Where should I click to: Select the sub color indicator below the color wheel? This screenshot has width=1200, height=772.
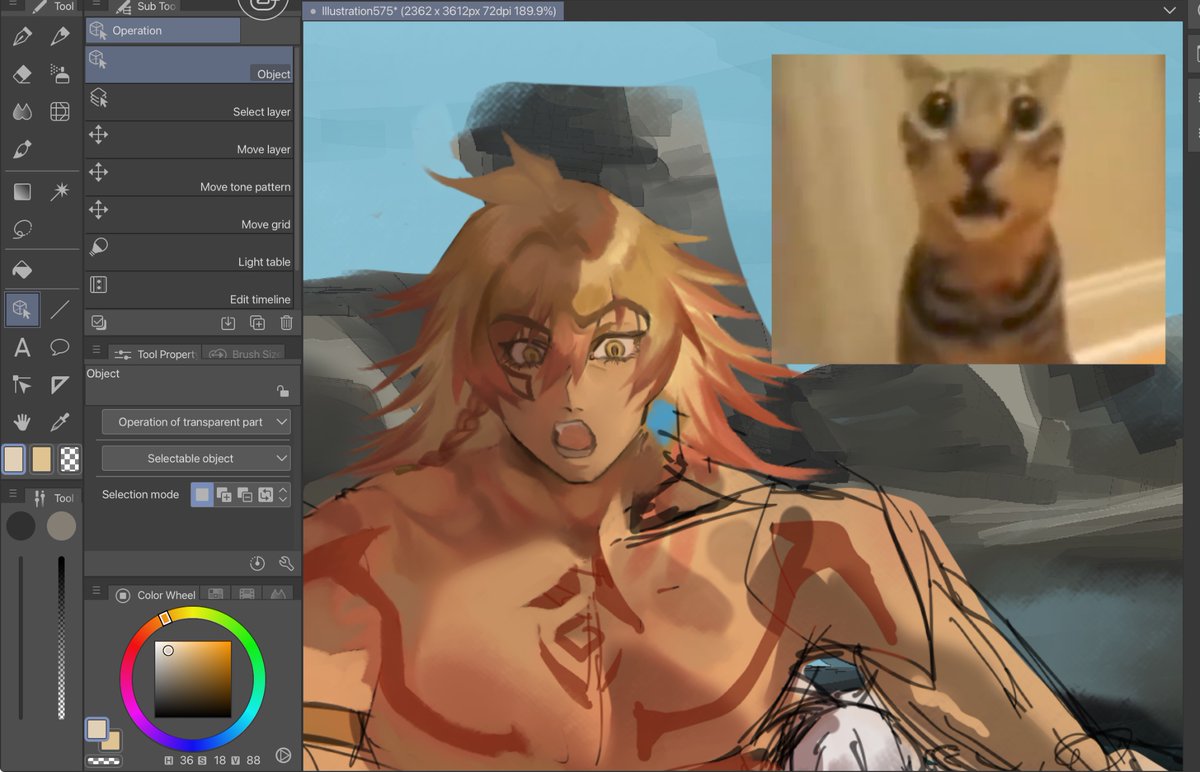(110, 741)
